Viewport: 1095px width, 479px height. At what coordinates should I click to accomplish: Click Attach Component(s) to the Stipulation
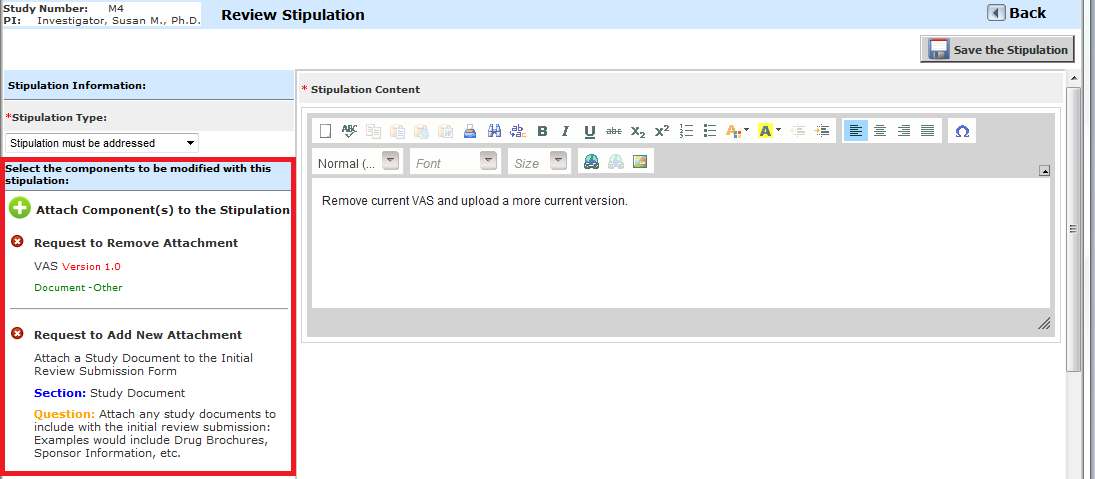[149, 209]
